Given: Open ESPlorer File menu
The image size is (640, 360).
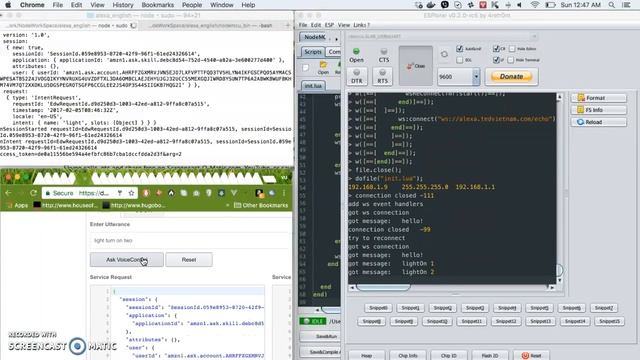Looking at the screenshot, I should (x=303, y=25).
